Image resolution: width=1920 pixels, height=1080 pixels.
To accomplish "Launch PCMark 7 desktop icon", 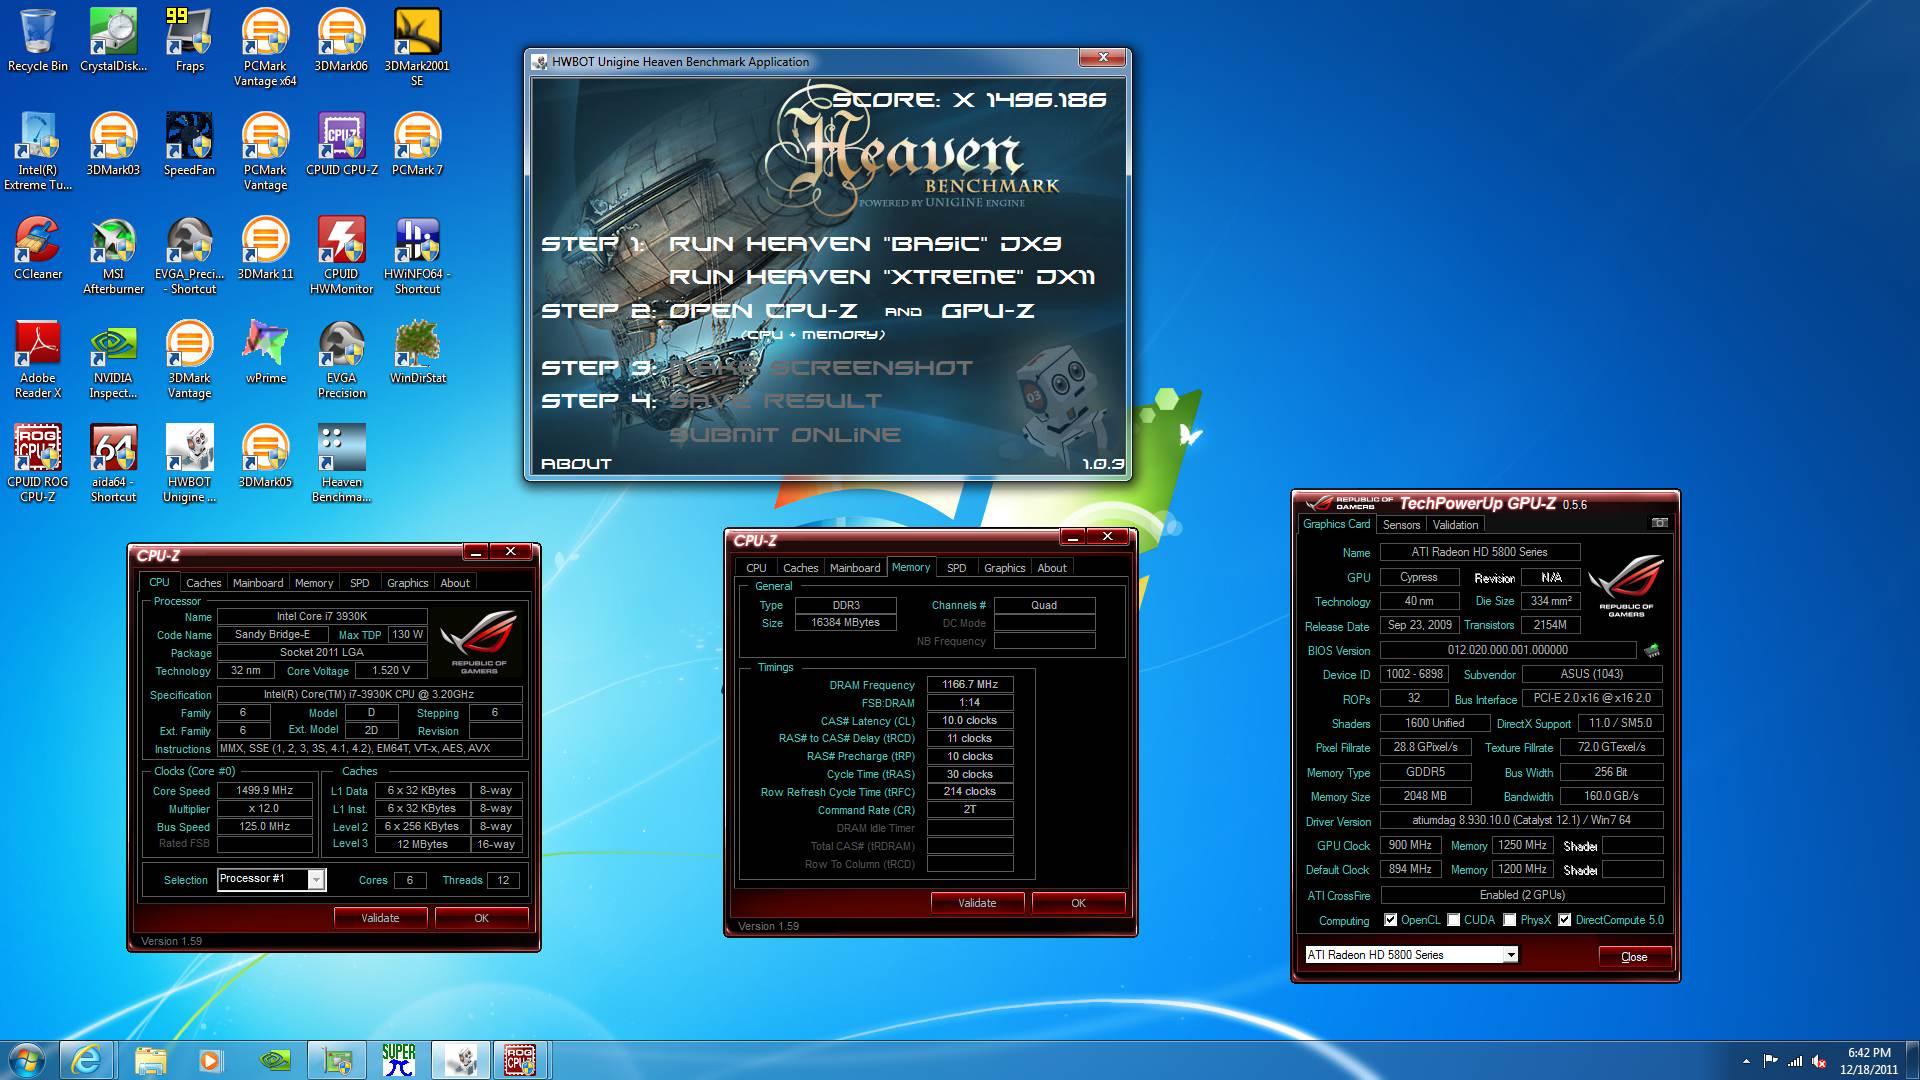I will coord(417,144).
